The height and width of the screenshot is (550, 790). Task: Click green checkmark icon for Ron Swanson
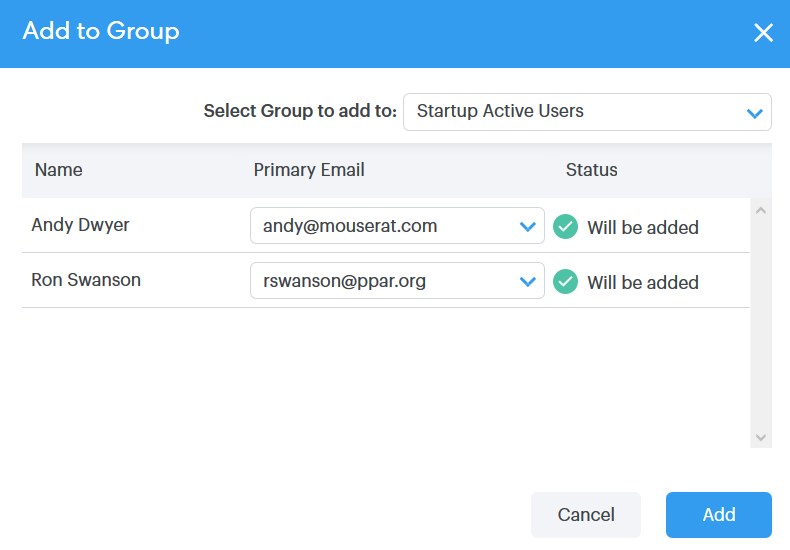pos(565,282)
